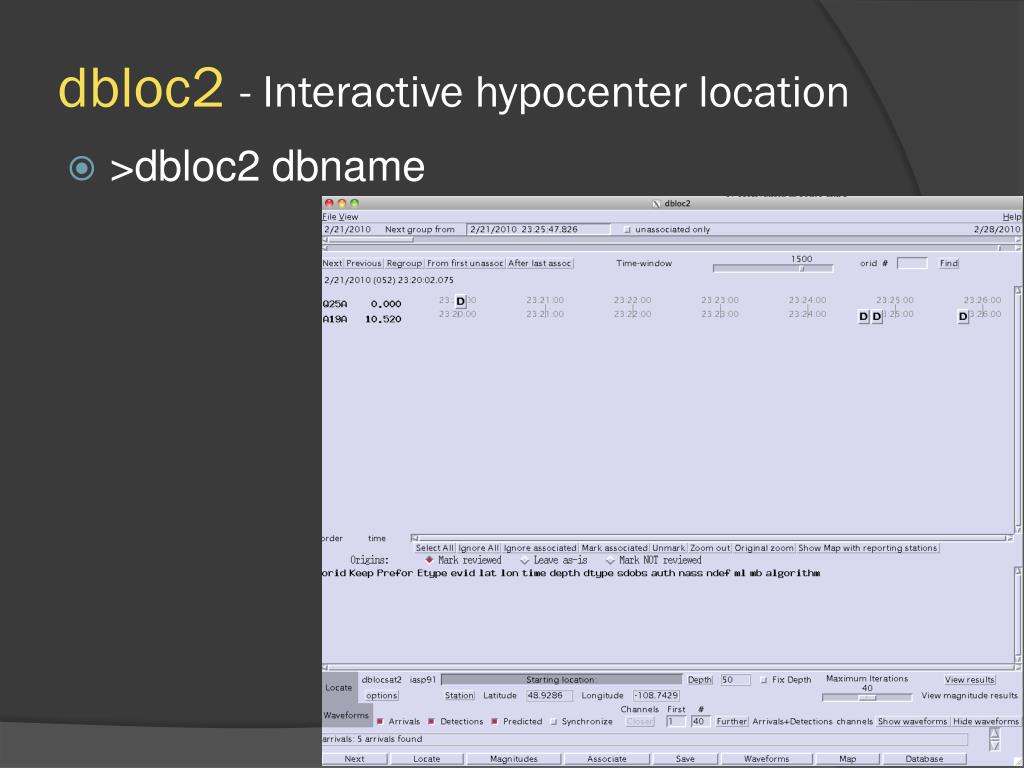The image size is (1024, 768).
Task: Click the Unmark button
Action: click(668, 548)
